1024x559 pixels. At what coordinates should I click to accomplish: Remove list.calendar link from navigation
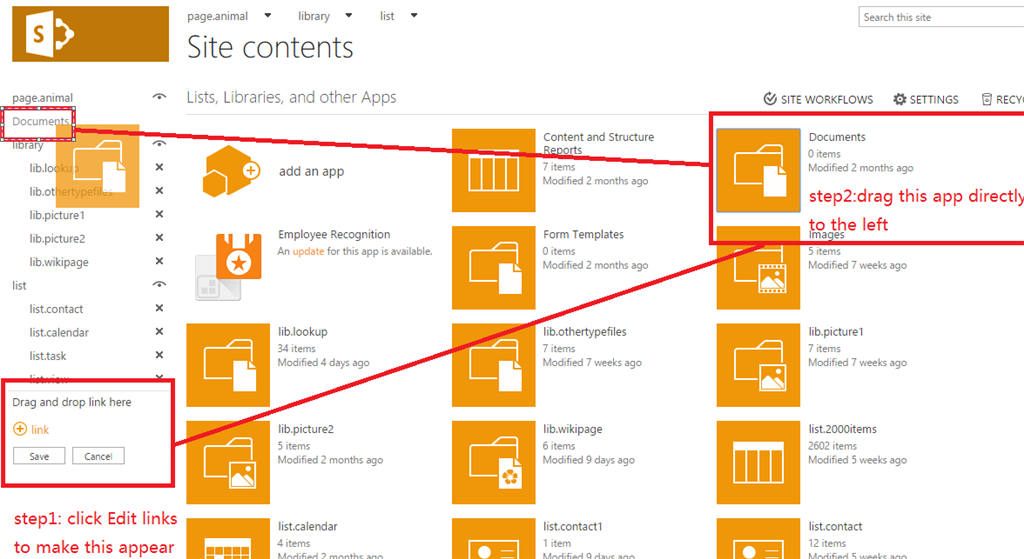(x=159, y=332)
